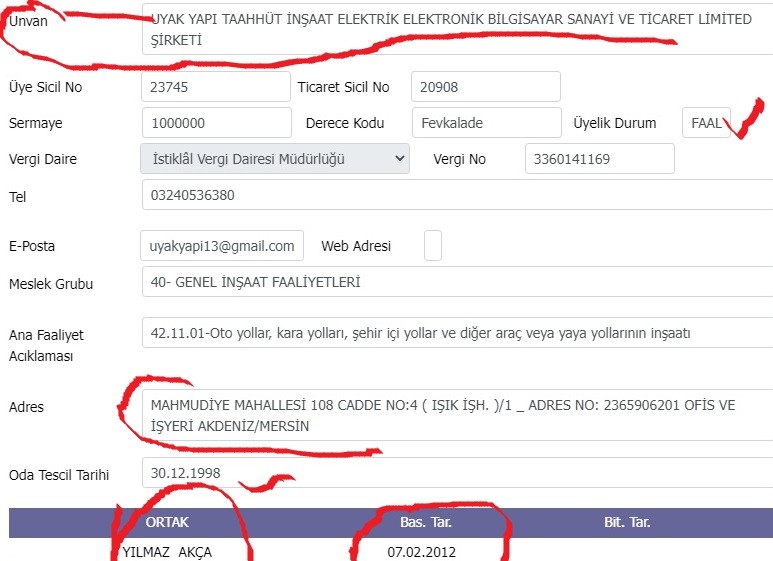Click the Ticaret Sicil No field 20908

(486, 87)
